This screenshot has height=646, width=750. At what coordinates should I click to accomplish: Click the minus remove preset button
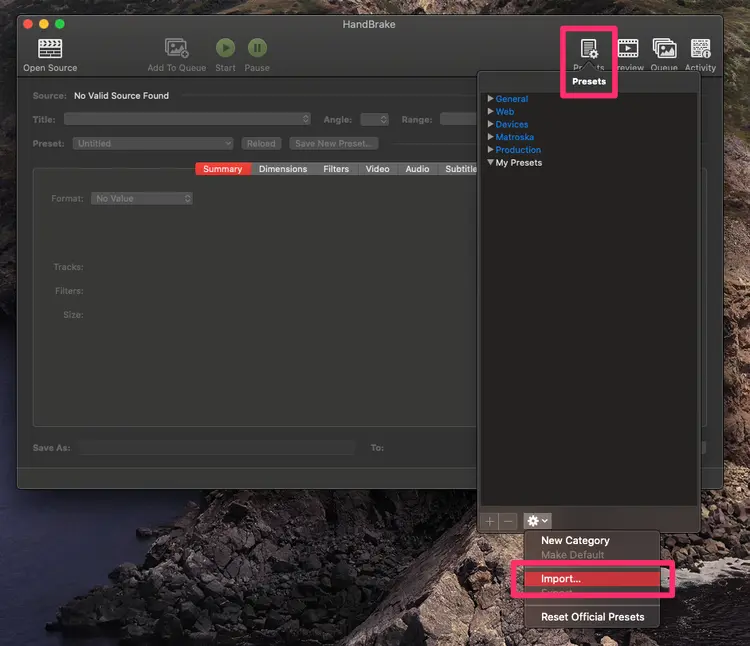[508, 521]
